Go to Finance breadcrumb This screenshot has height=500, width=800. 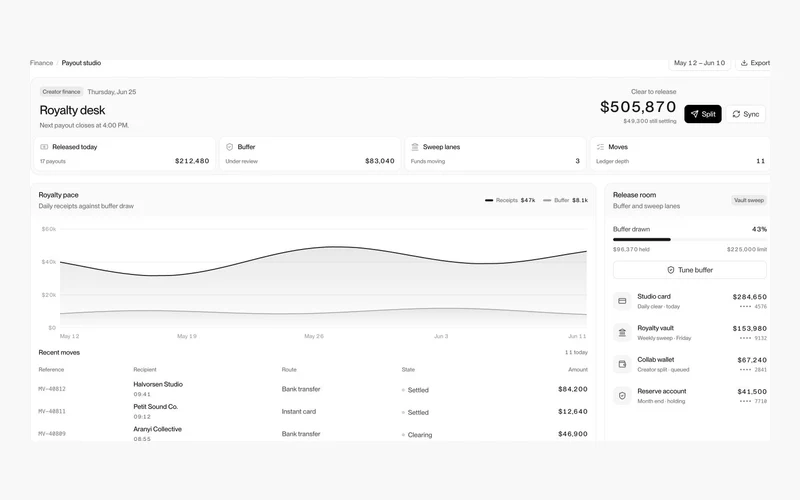coord(41,63)
